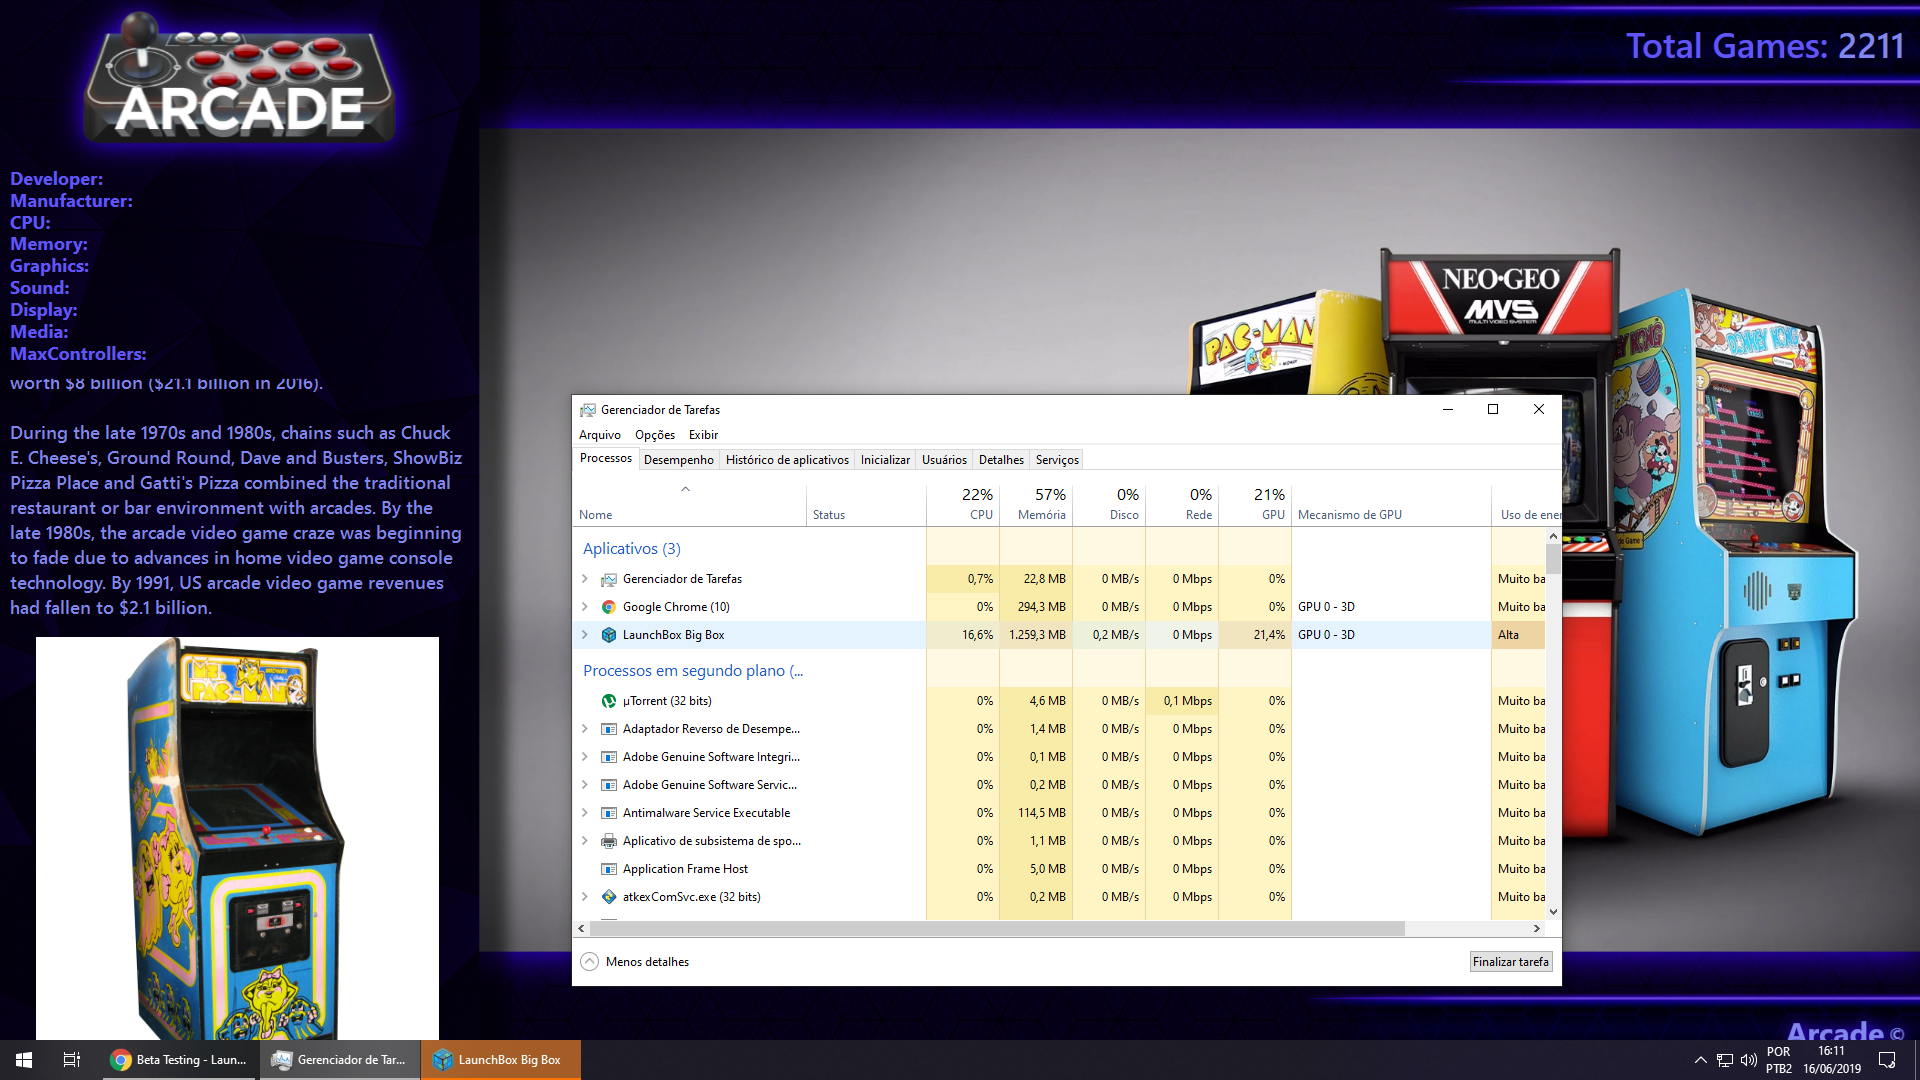Click the vertical scrollbar down arrow
Screen dimensions: 1920x1080
[1553, 912]
